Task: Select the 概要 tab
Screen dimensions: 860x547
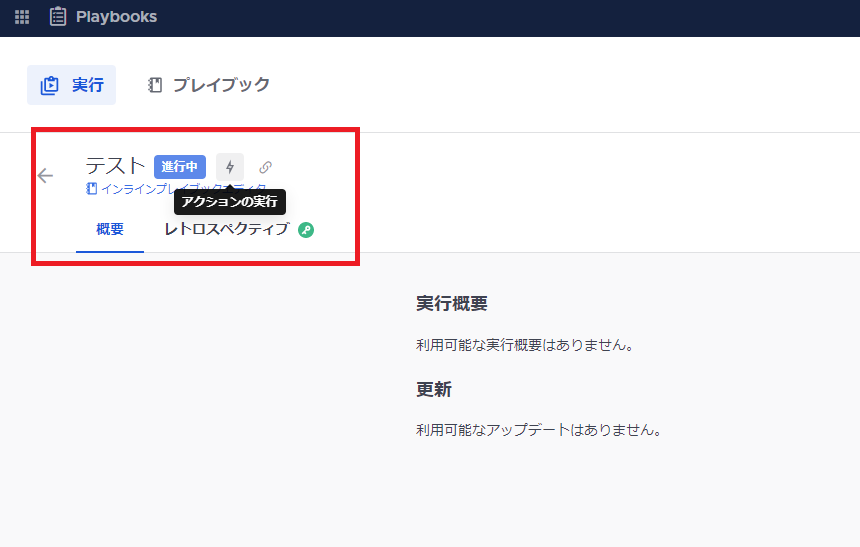Action: tap(110, 229)
